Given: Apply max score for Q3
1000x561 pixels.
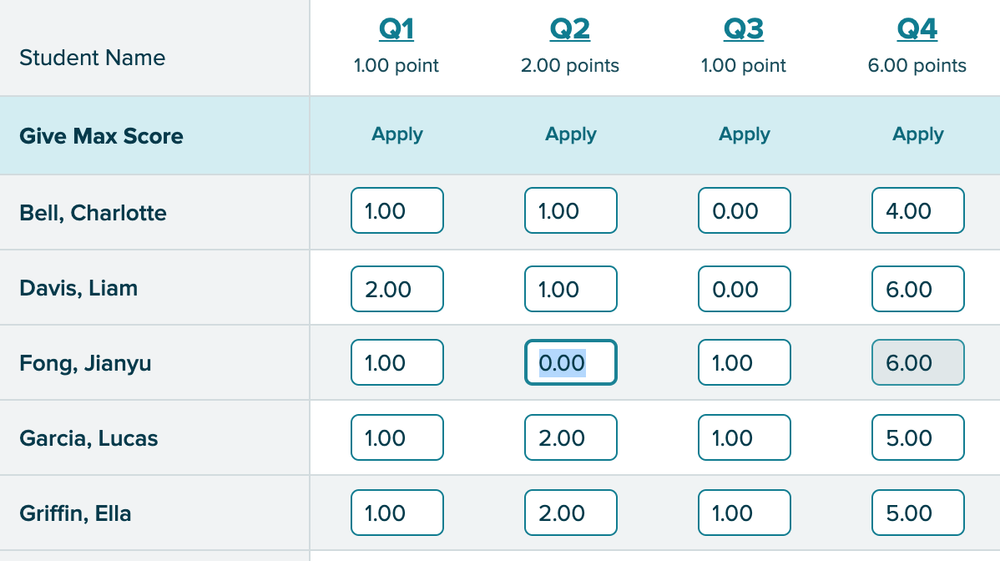Looking at the screenshot, I should [x=744, y=135].
